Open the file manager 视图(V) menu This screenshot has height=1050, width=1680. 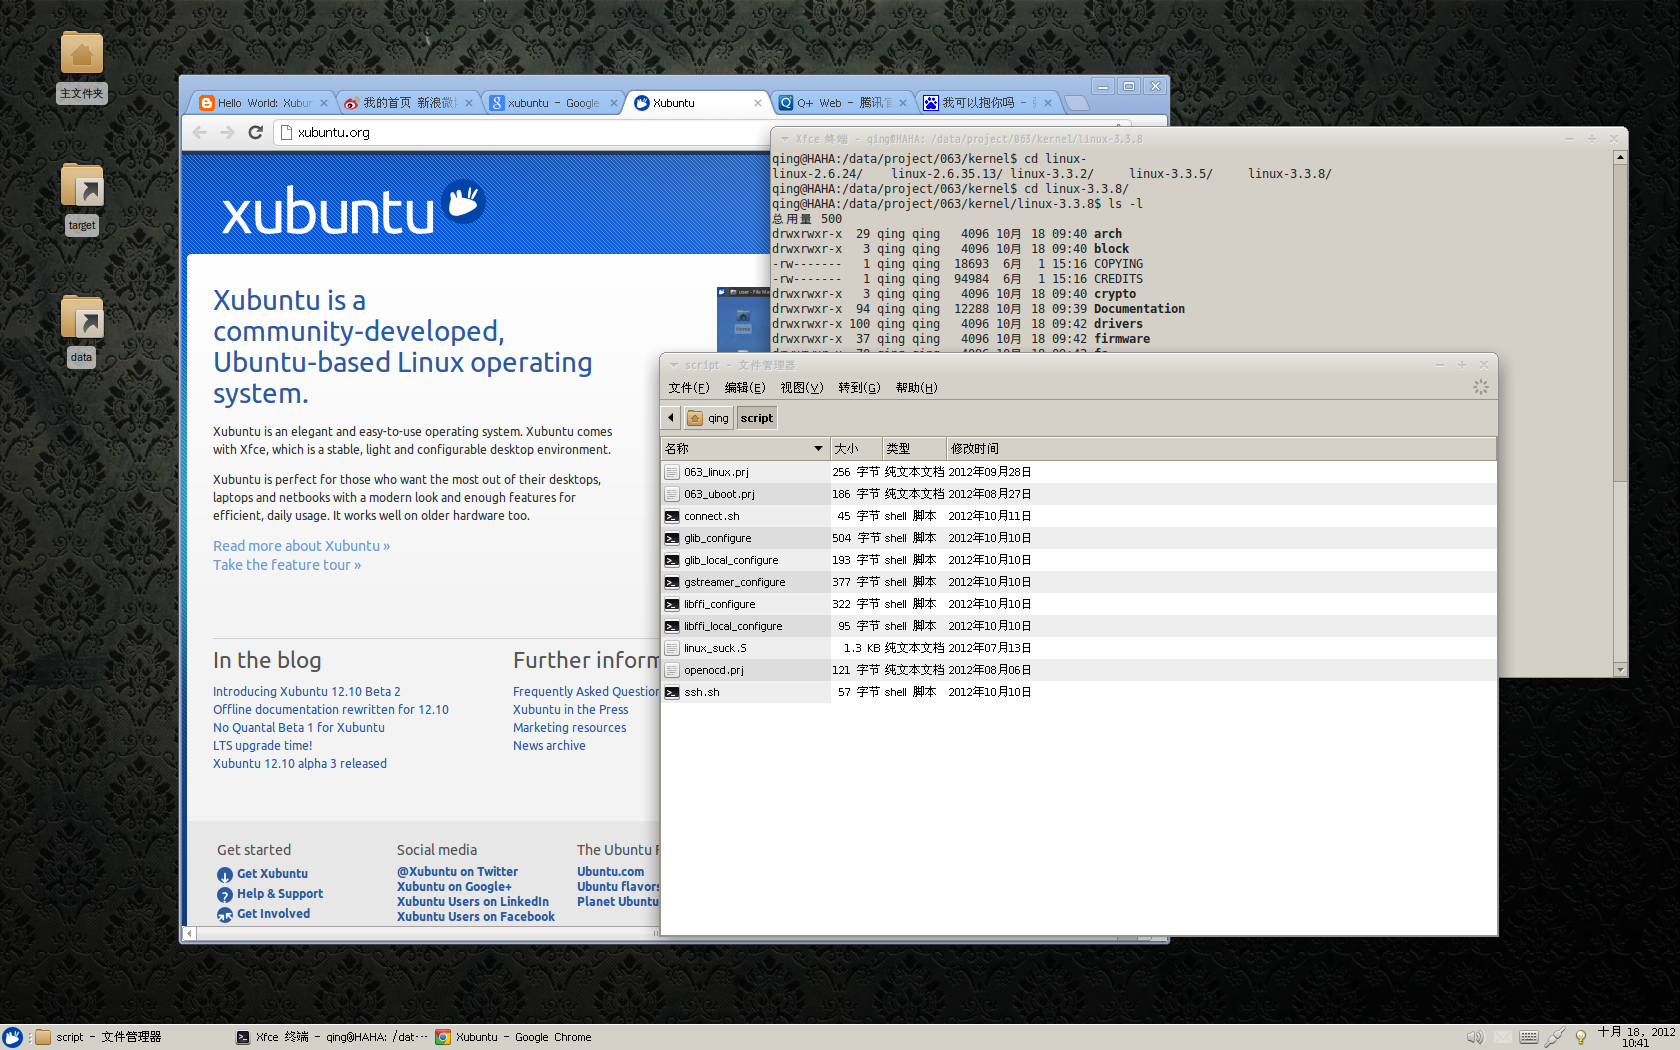[x=802, y=388]
